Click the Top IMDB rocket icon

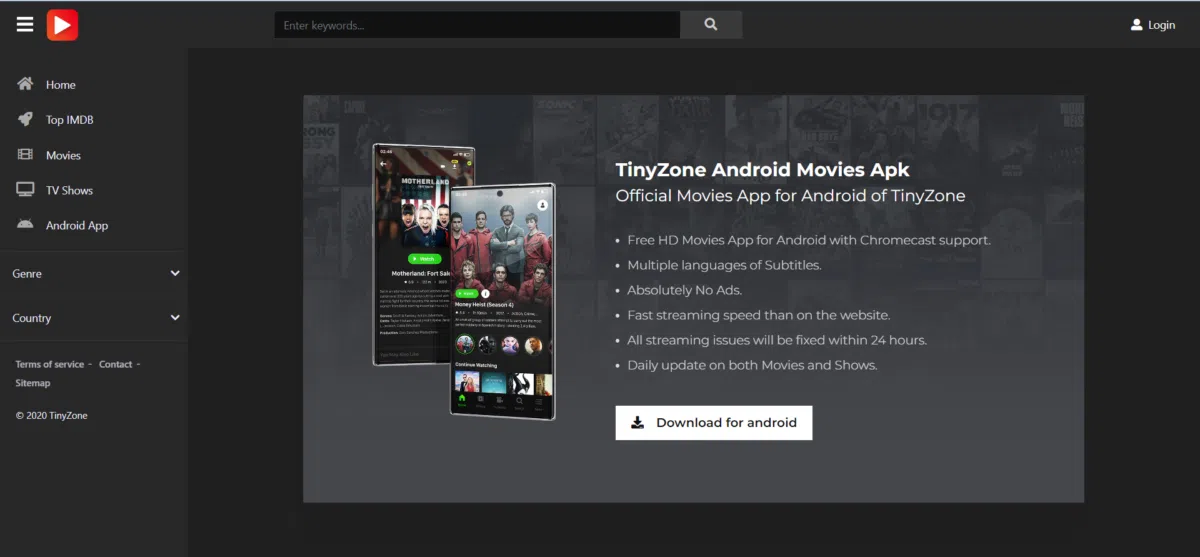[x=25, y=119]
